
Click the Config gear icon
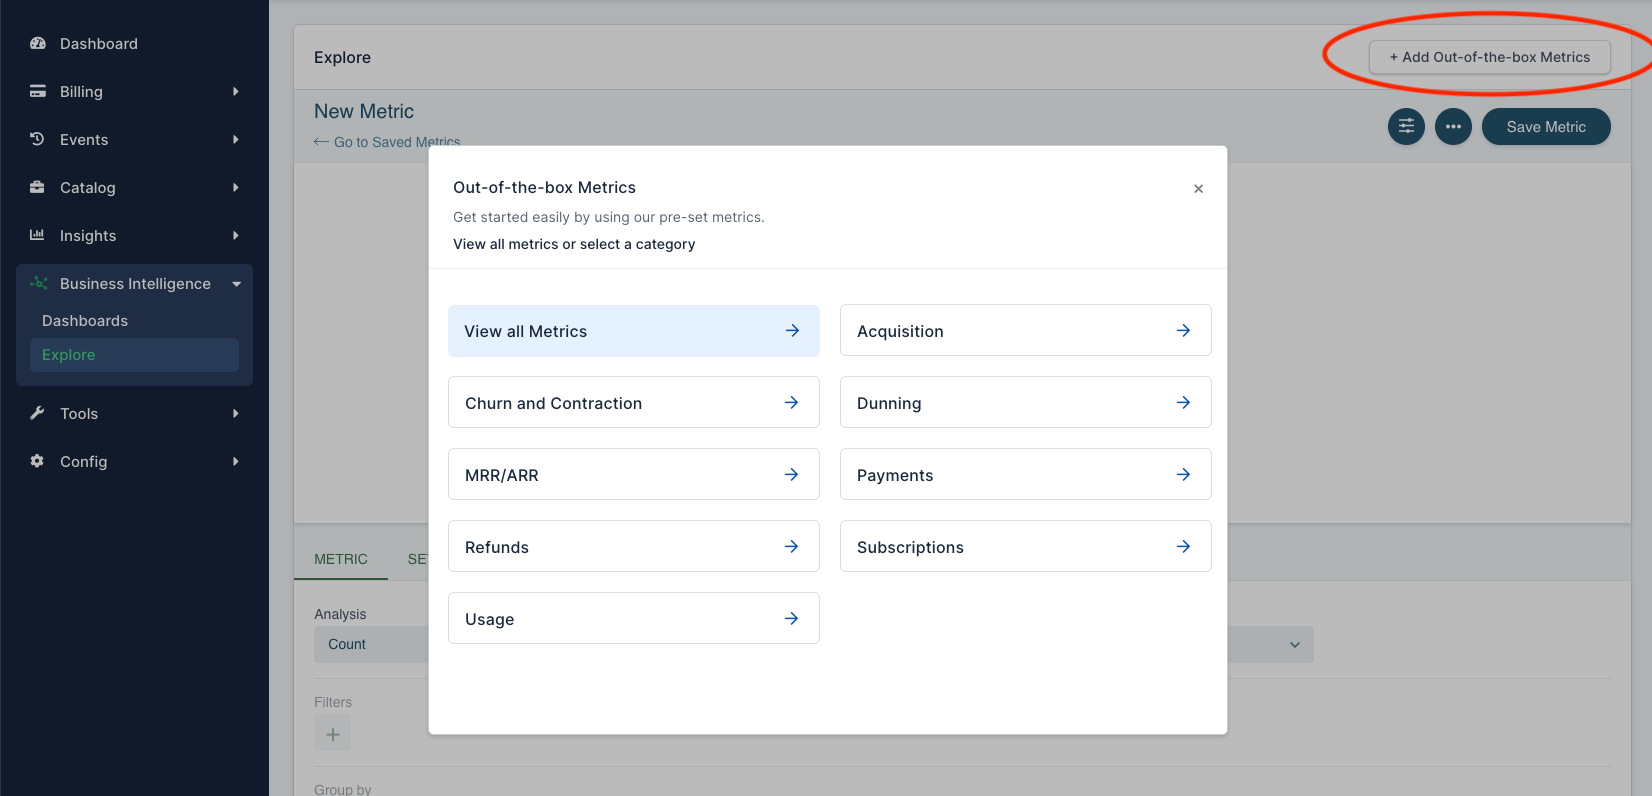pyautogui.click(x=38, y=461)
